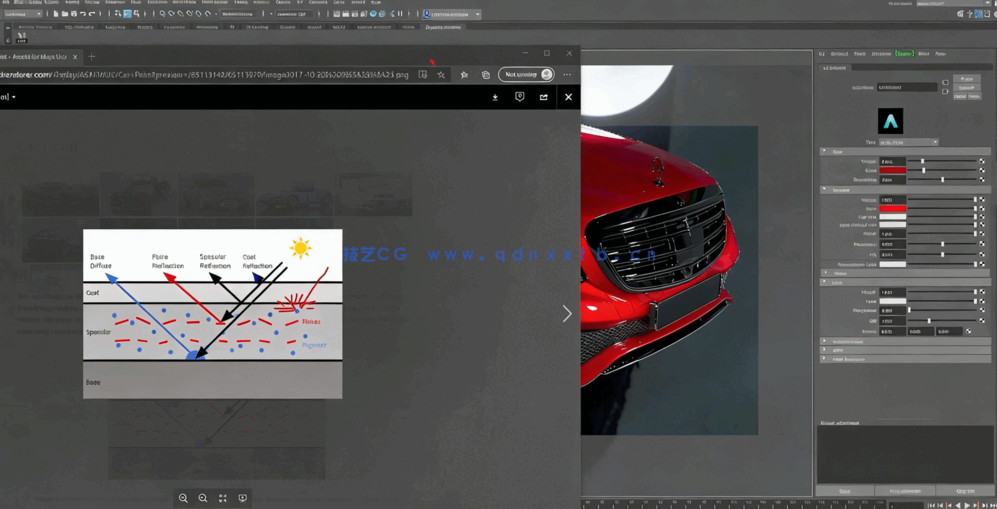
Task: Open the material Type dropdown
Action: (907, 142)
